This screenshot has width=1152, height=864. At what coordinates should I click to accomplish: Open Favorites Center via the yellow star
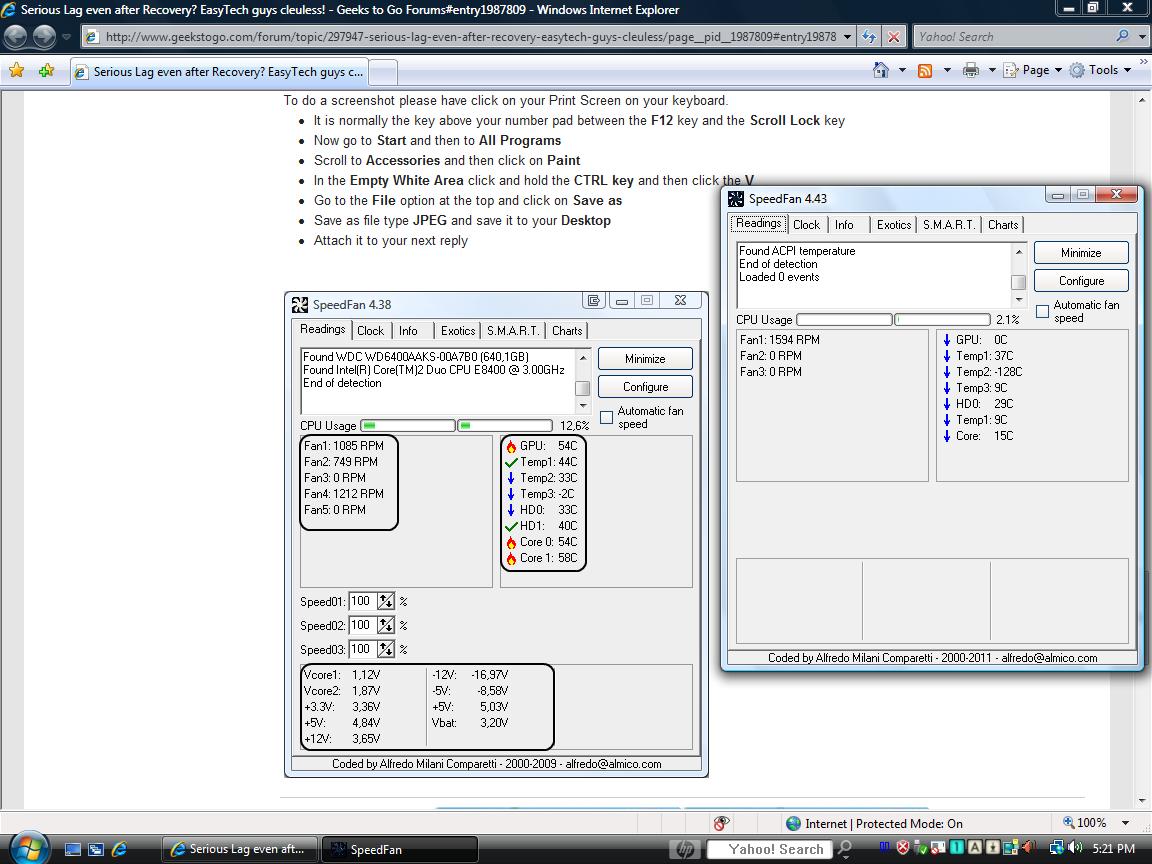point(16,71)
